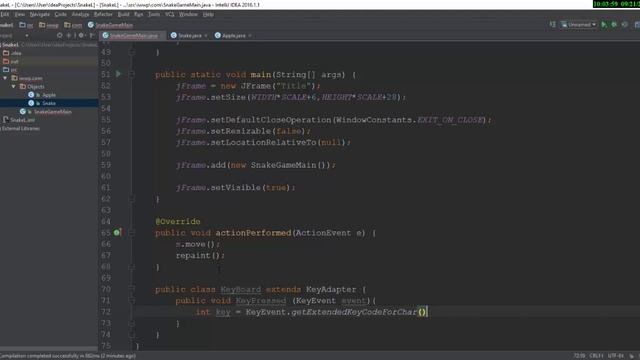Screen dimensions: 640x360
Task: Close the Snake.java tab
Action: pyautogui.click(x=206, y=36)
